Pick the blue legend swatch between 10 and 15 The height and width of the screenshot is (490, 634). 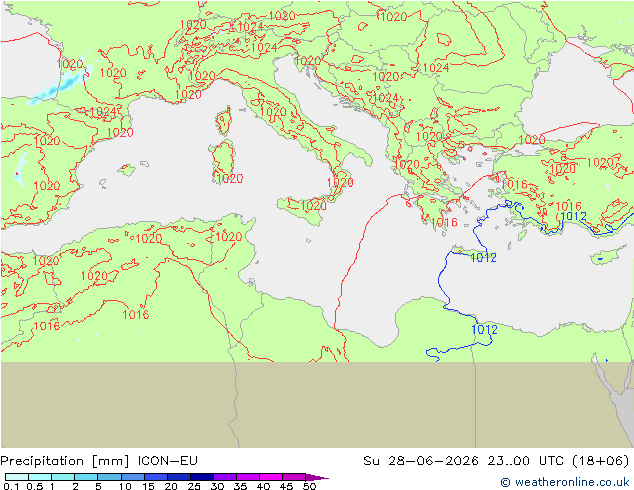click(x=133, y=477)
